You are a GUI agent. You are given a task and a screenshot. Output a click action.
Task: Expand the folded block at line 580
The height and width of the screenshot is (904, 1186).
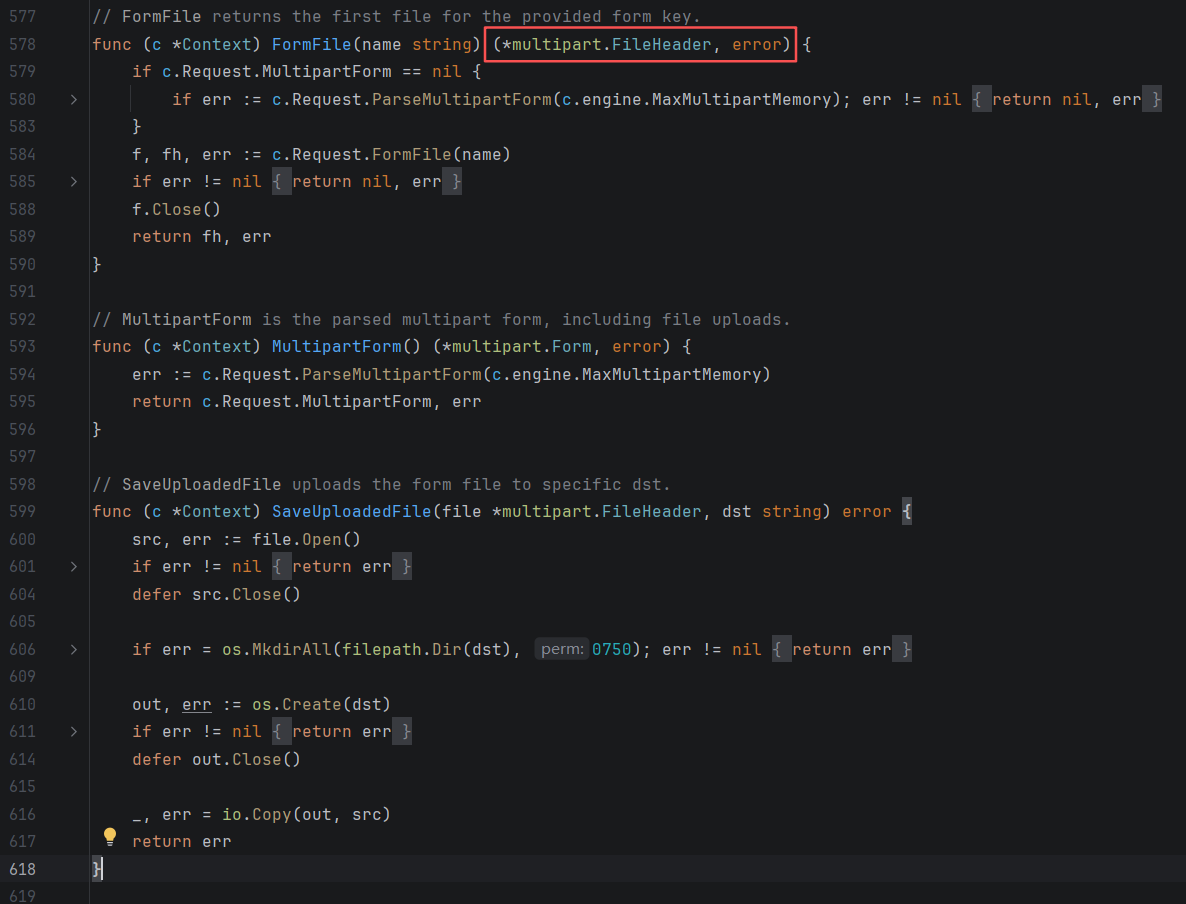tap(74, 99)
